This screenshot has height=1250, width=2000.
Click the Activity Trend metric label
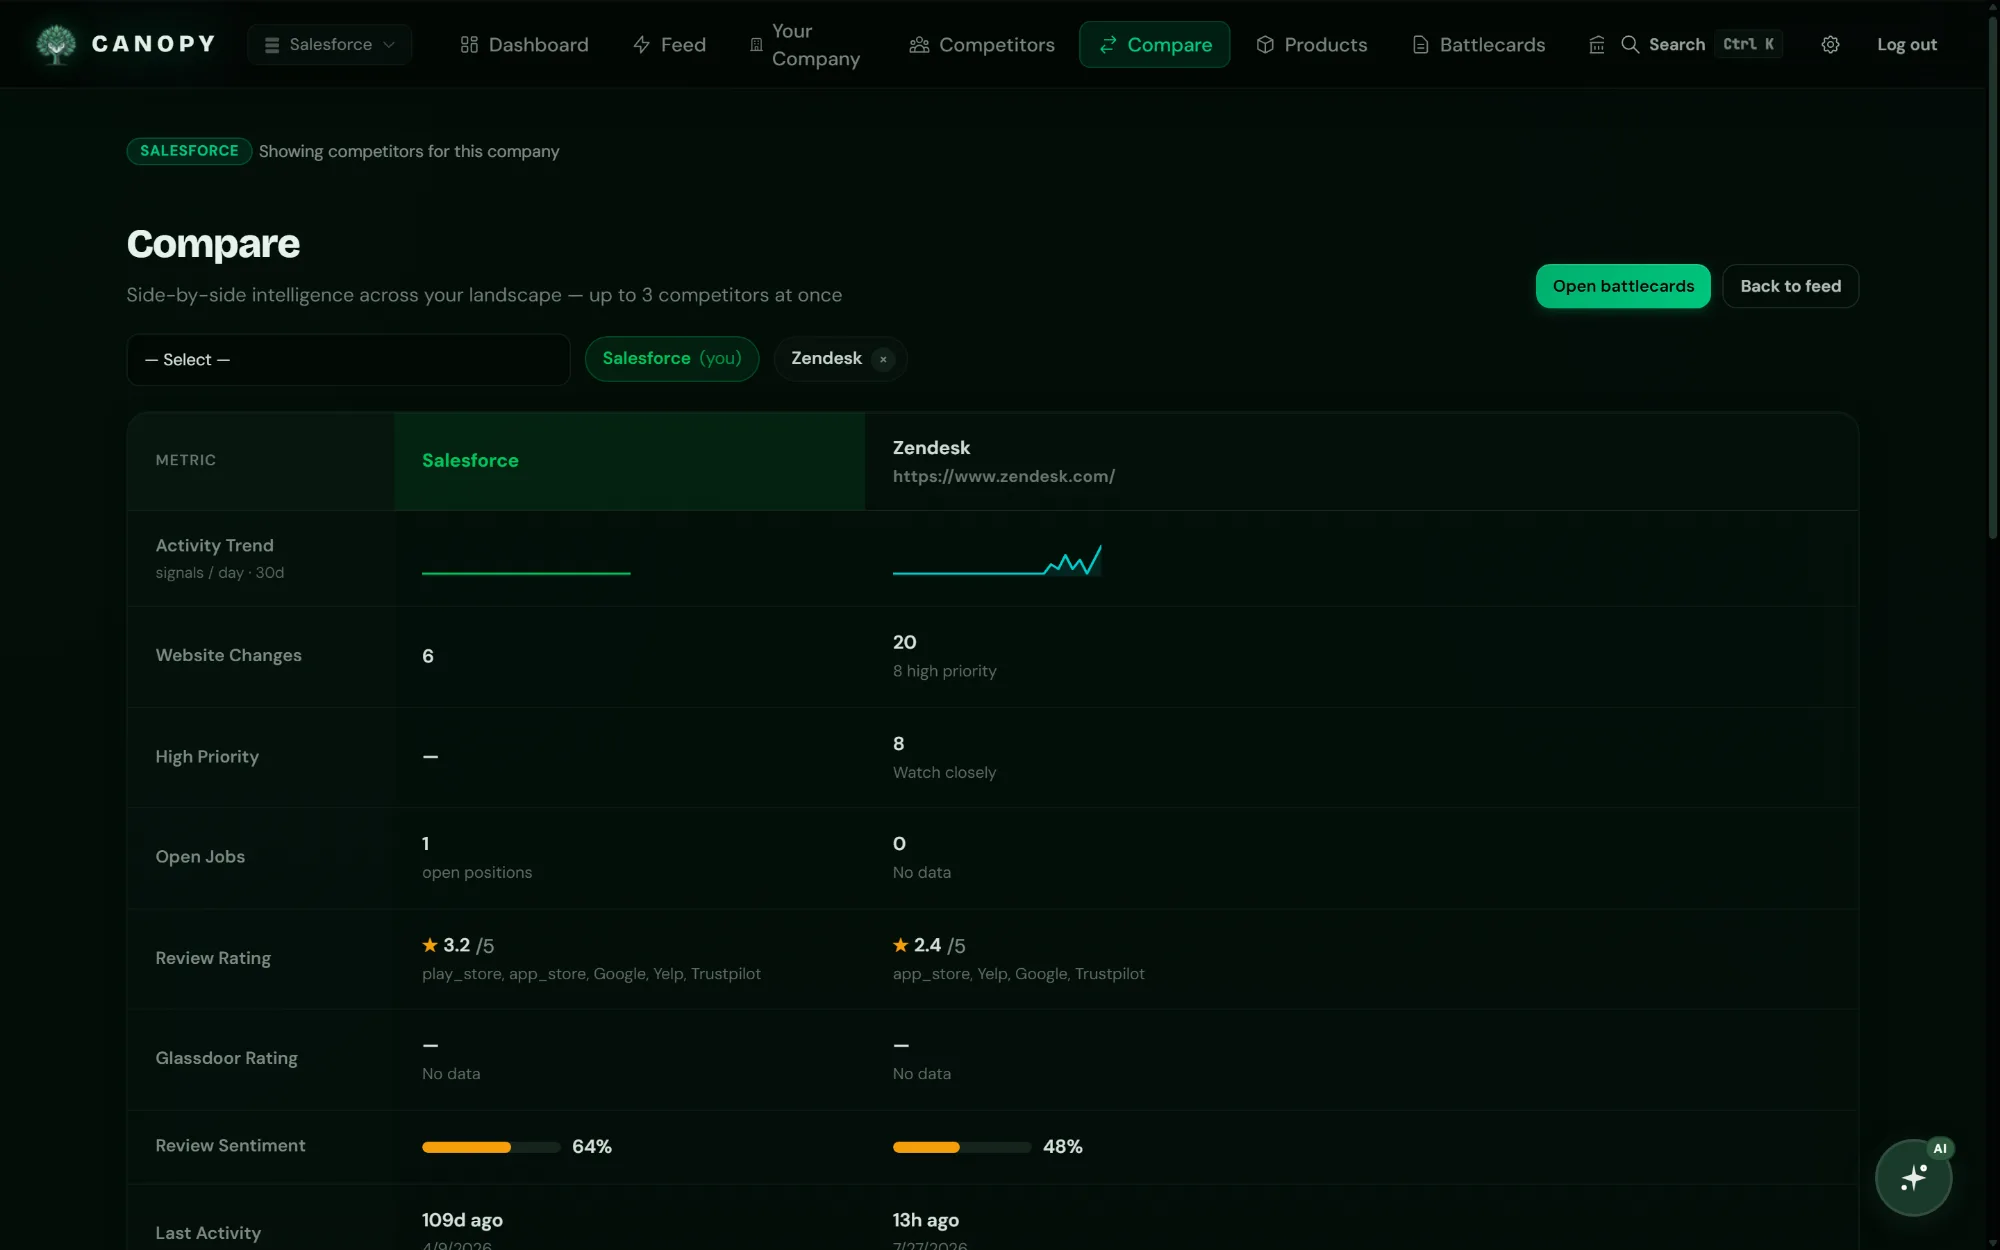[x=214, y=545]
